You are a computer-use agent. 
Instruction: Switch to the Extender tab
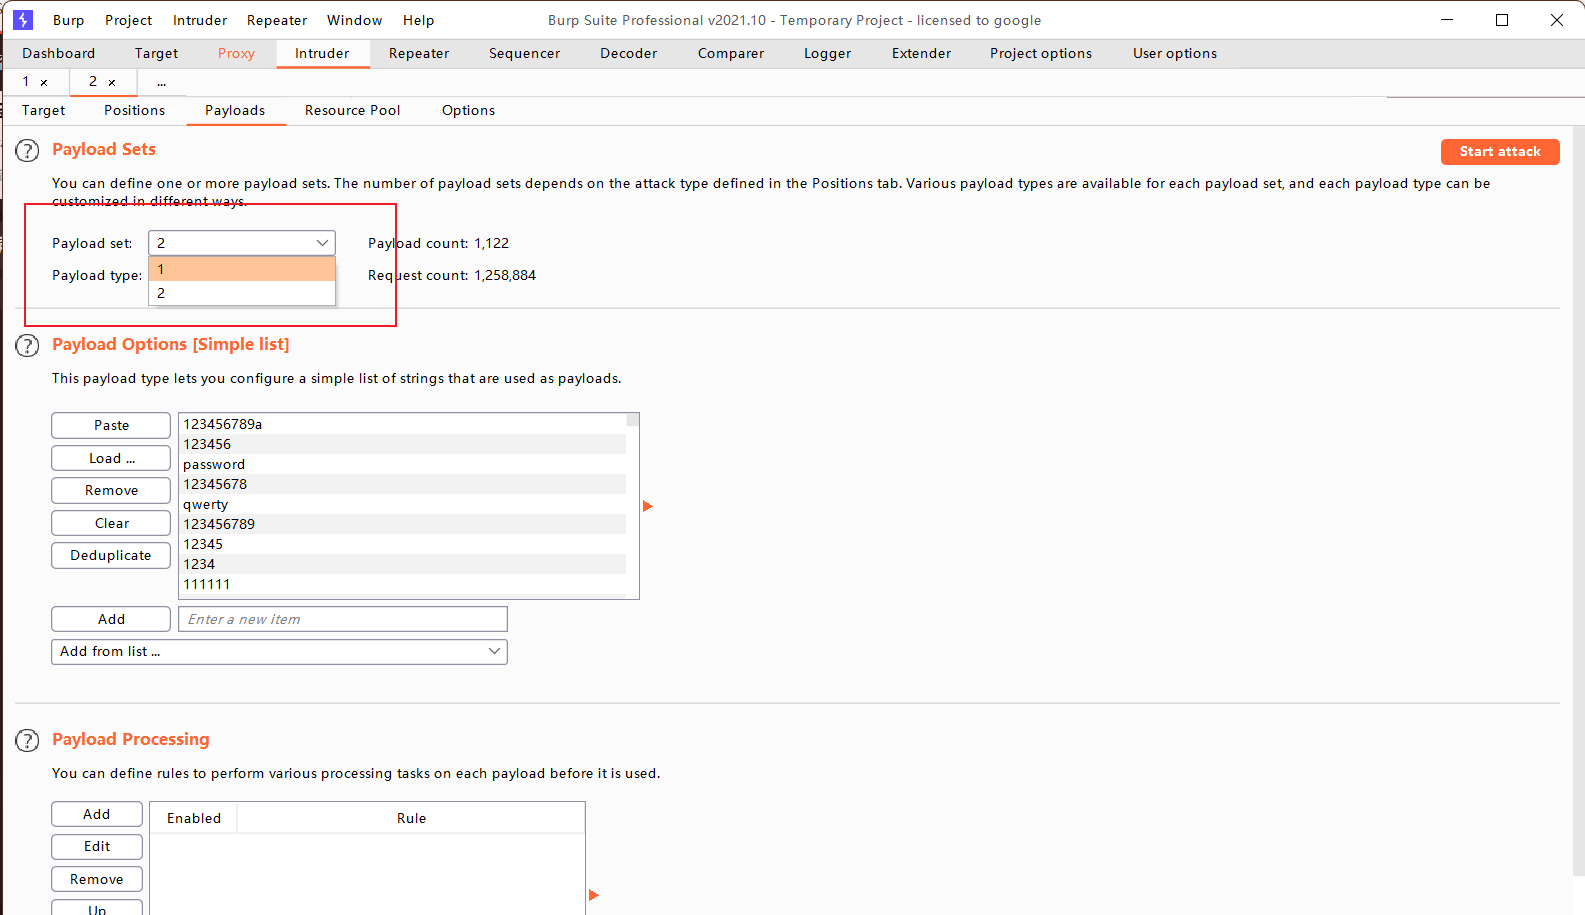click(921, 53)
